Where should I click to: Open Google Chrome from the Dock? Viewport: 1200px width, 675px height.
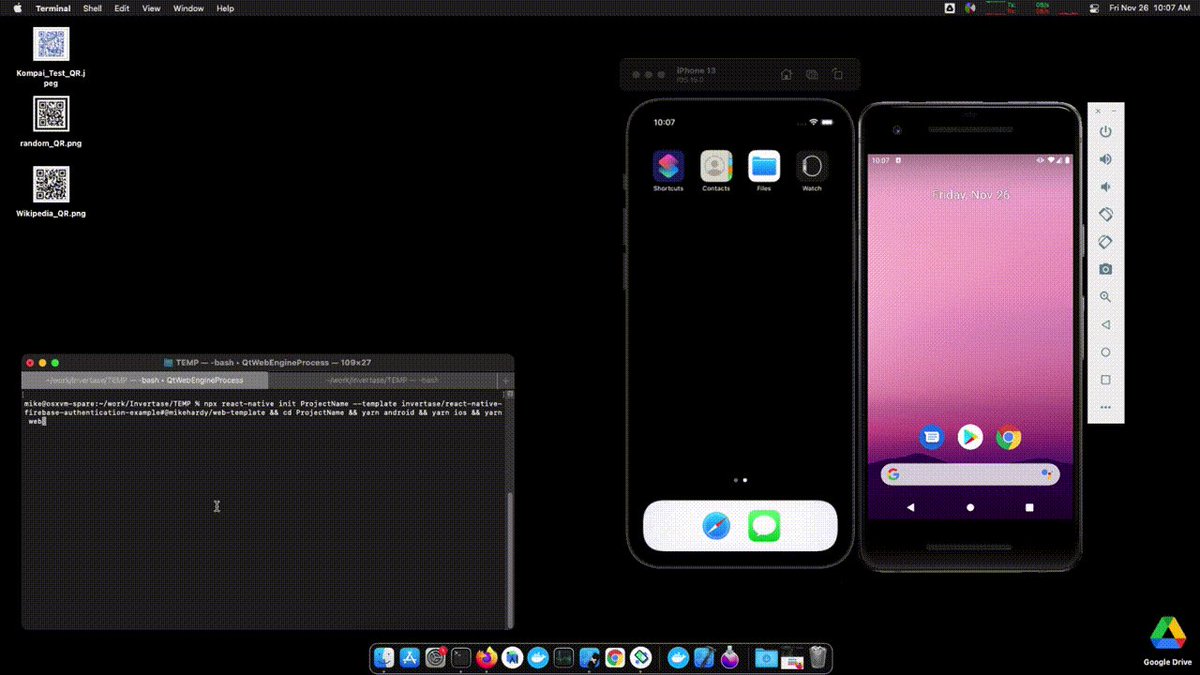[615, 657]
